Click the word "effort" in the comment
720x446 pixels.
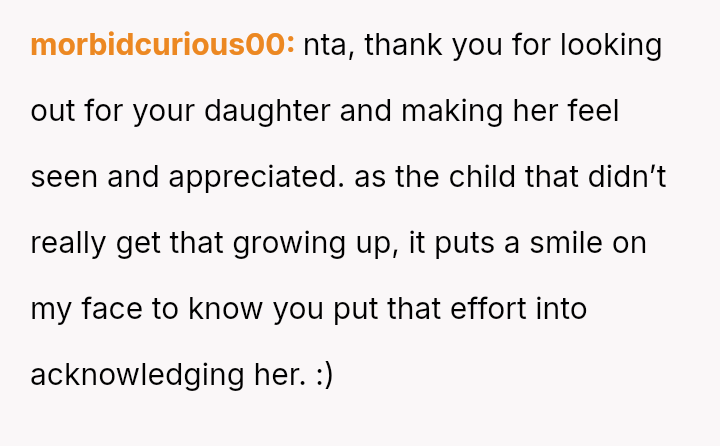pyautogui.click(x=478, y=309)
